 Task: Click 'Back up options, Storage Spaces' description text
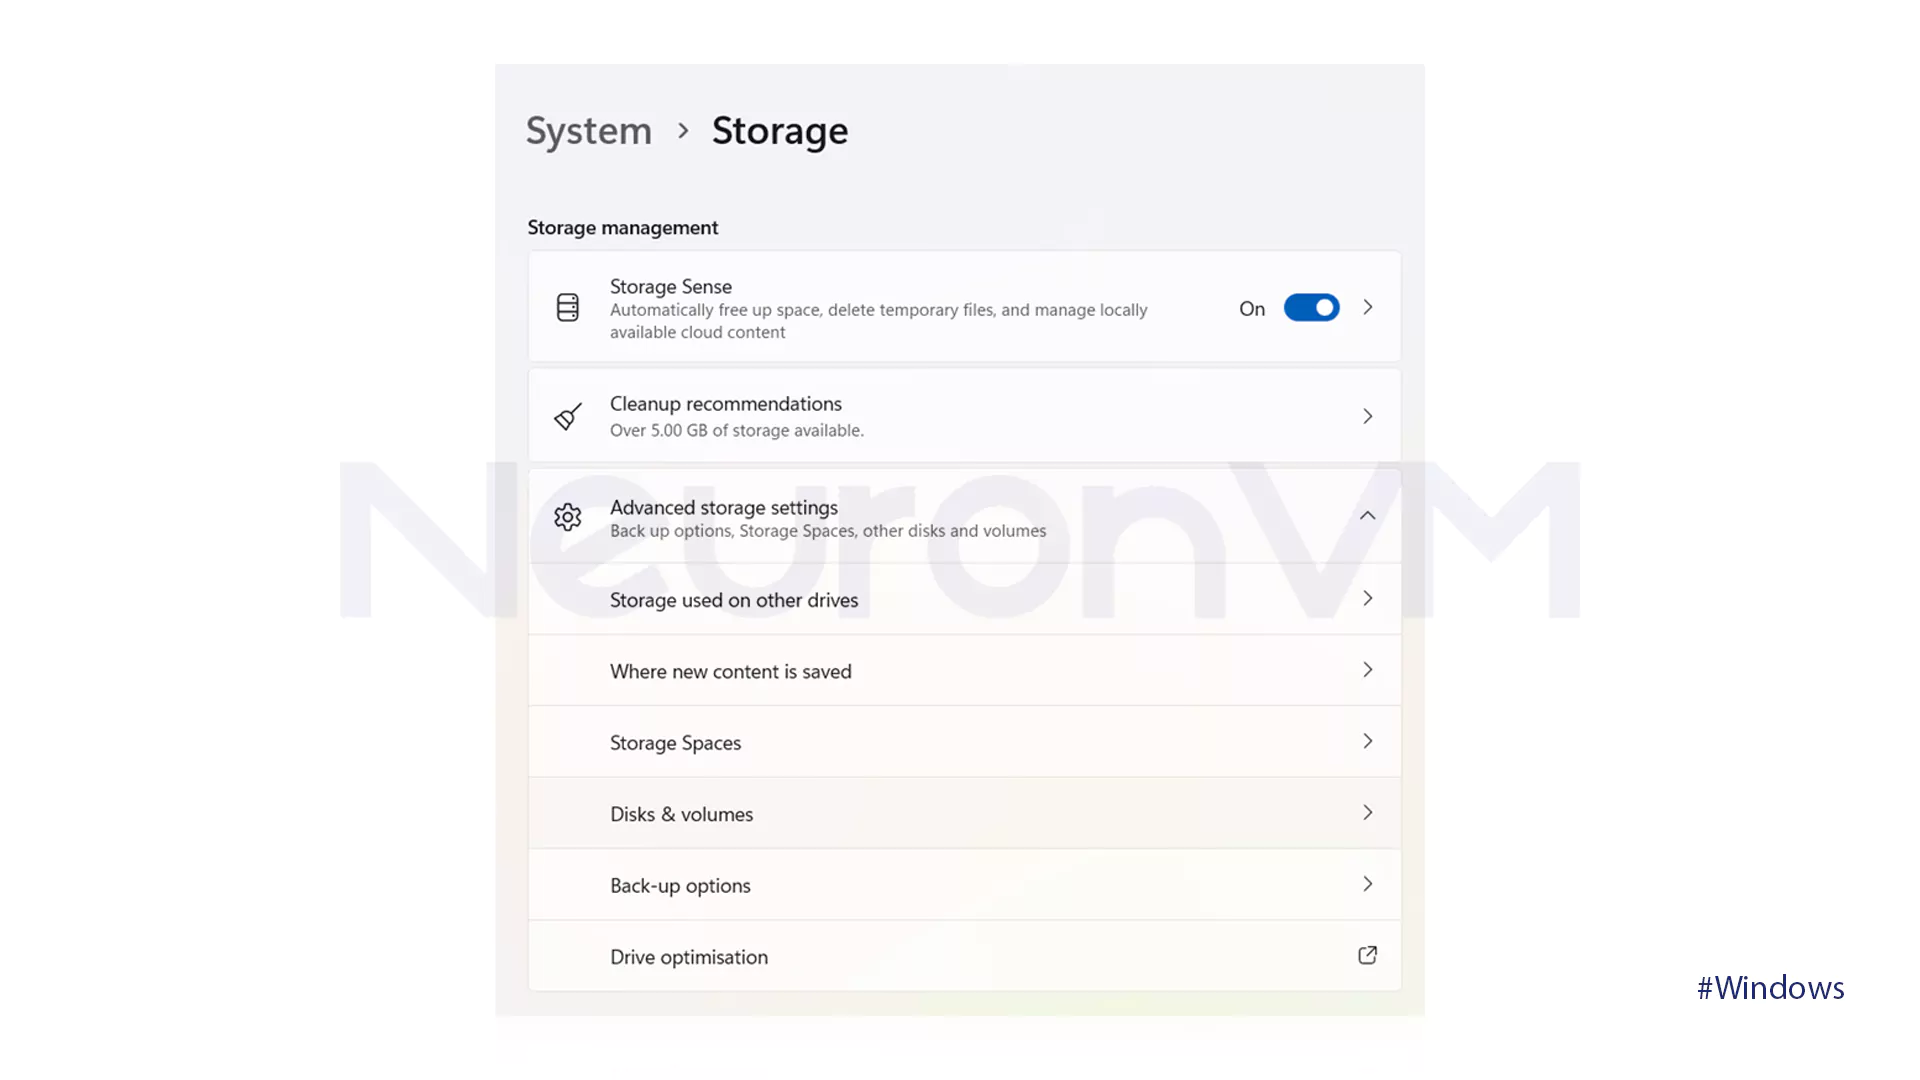[x=828, y=531]
